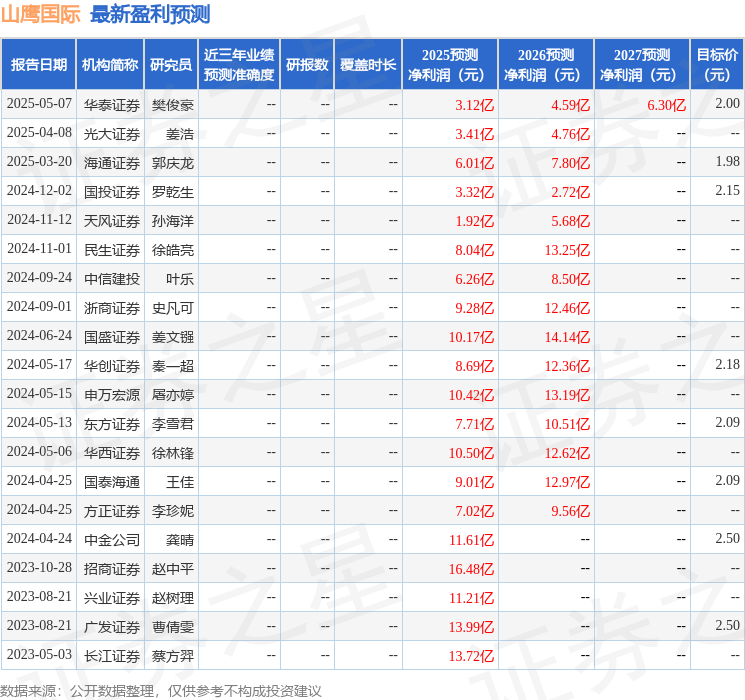Screen dimensions: 745x700
Task: Select the 13.25亿 forecast value
Action: (567, 250)
